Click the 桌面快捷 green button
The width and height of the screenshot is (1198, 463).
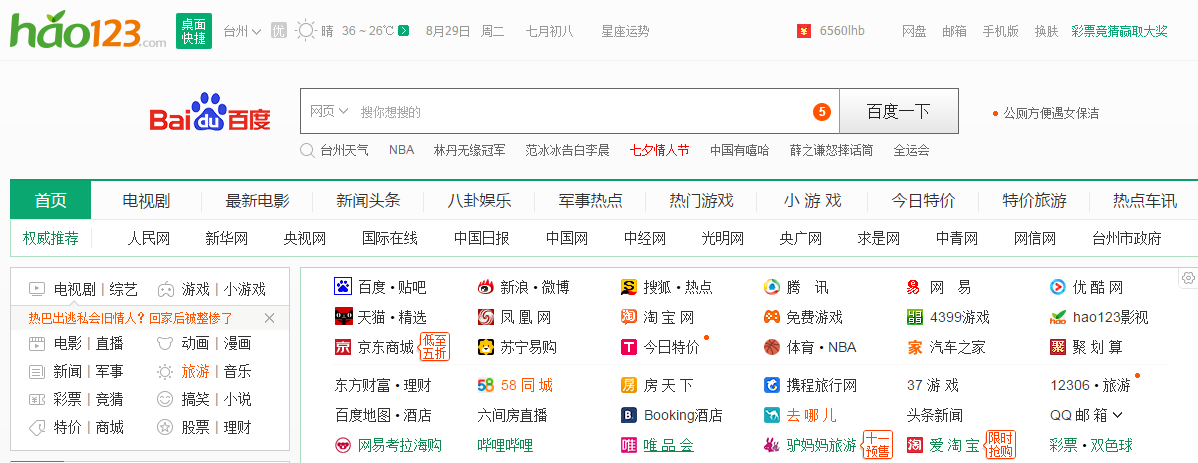193,31
